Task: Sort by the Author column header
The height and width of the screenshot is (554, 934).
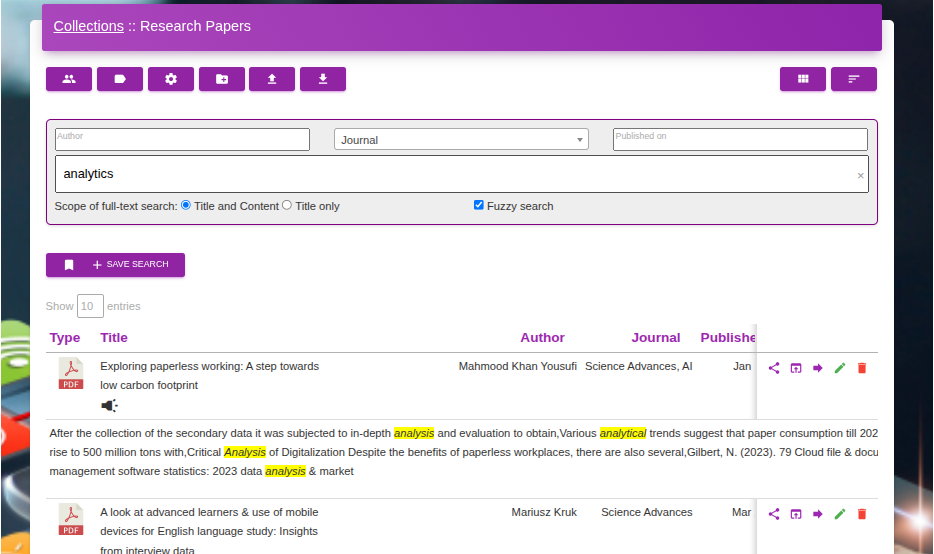Action: click(542, 338)
